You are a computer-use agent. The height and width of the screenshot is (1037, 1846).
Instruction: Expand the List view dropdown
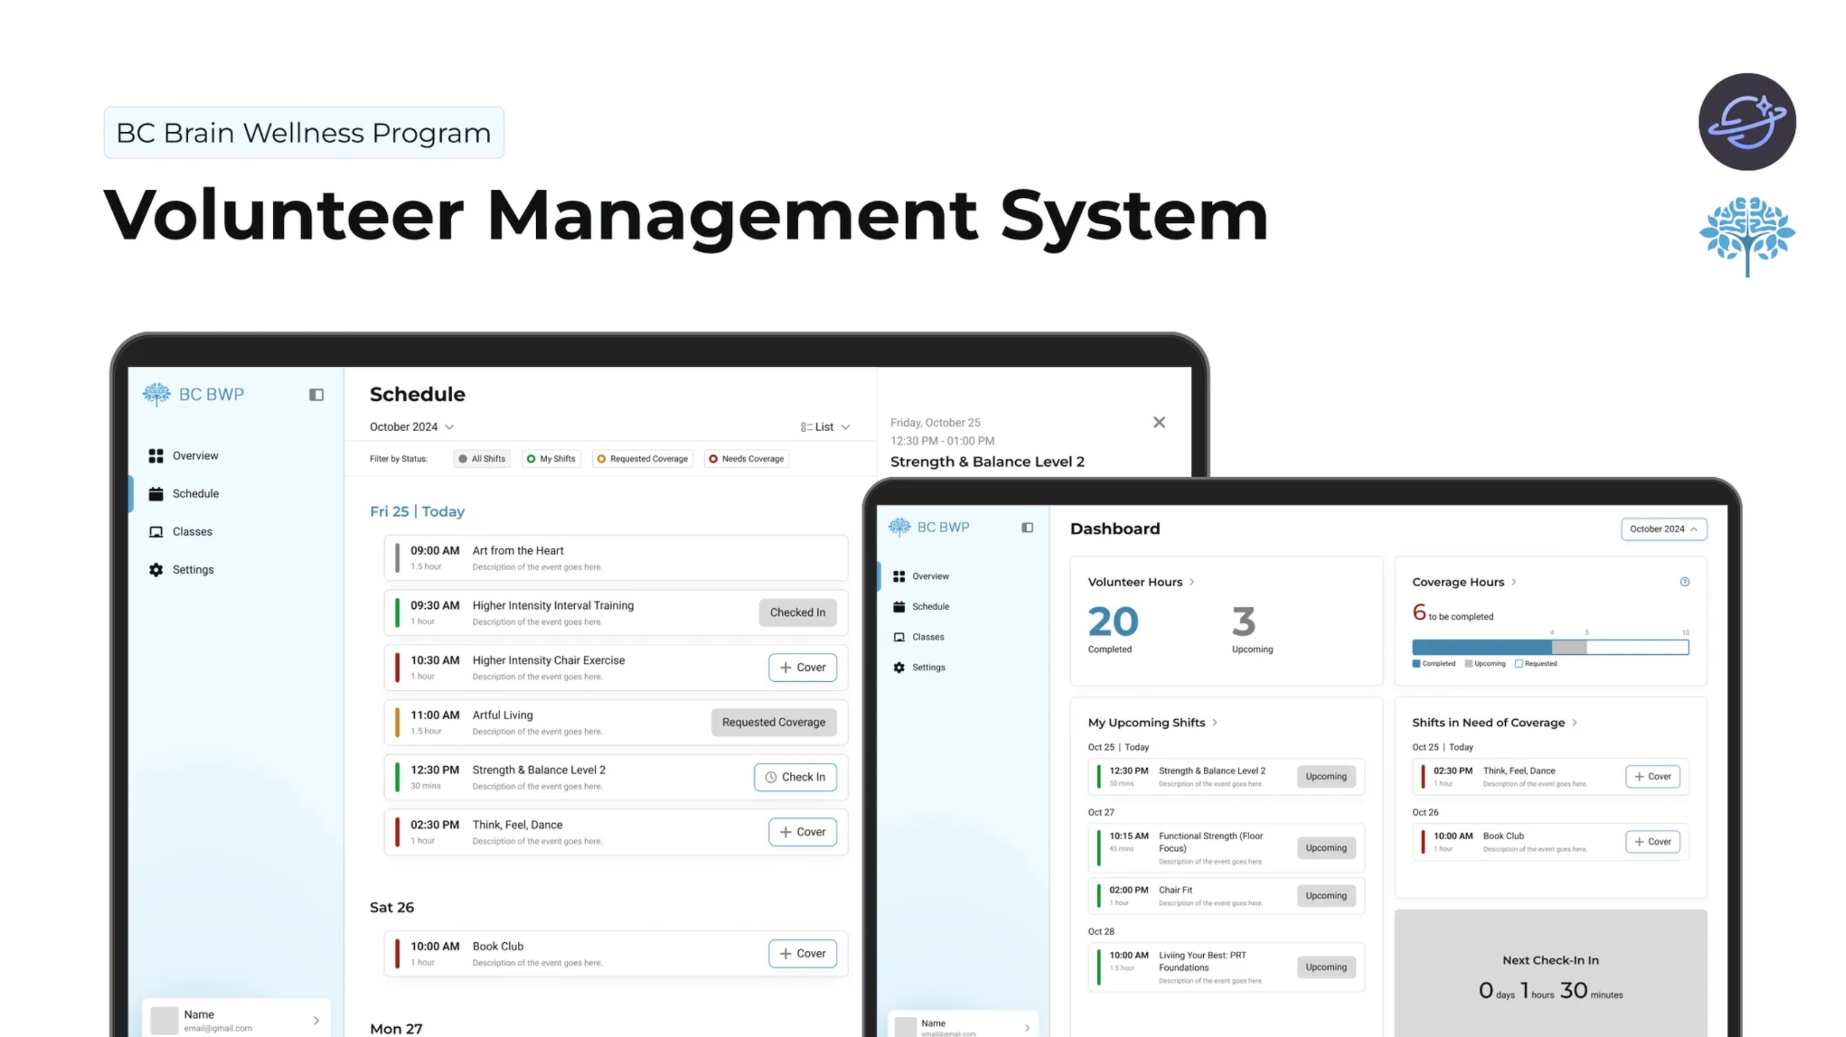point(825,427)
